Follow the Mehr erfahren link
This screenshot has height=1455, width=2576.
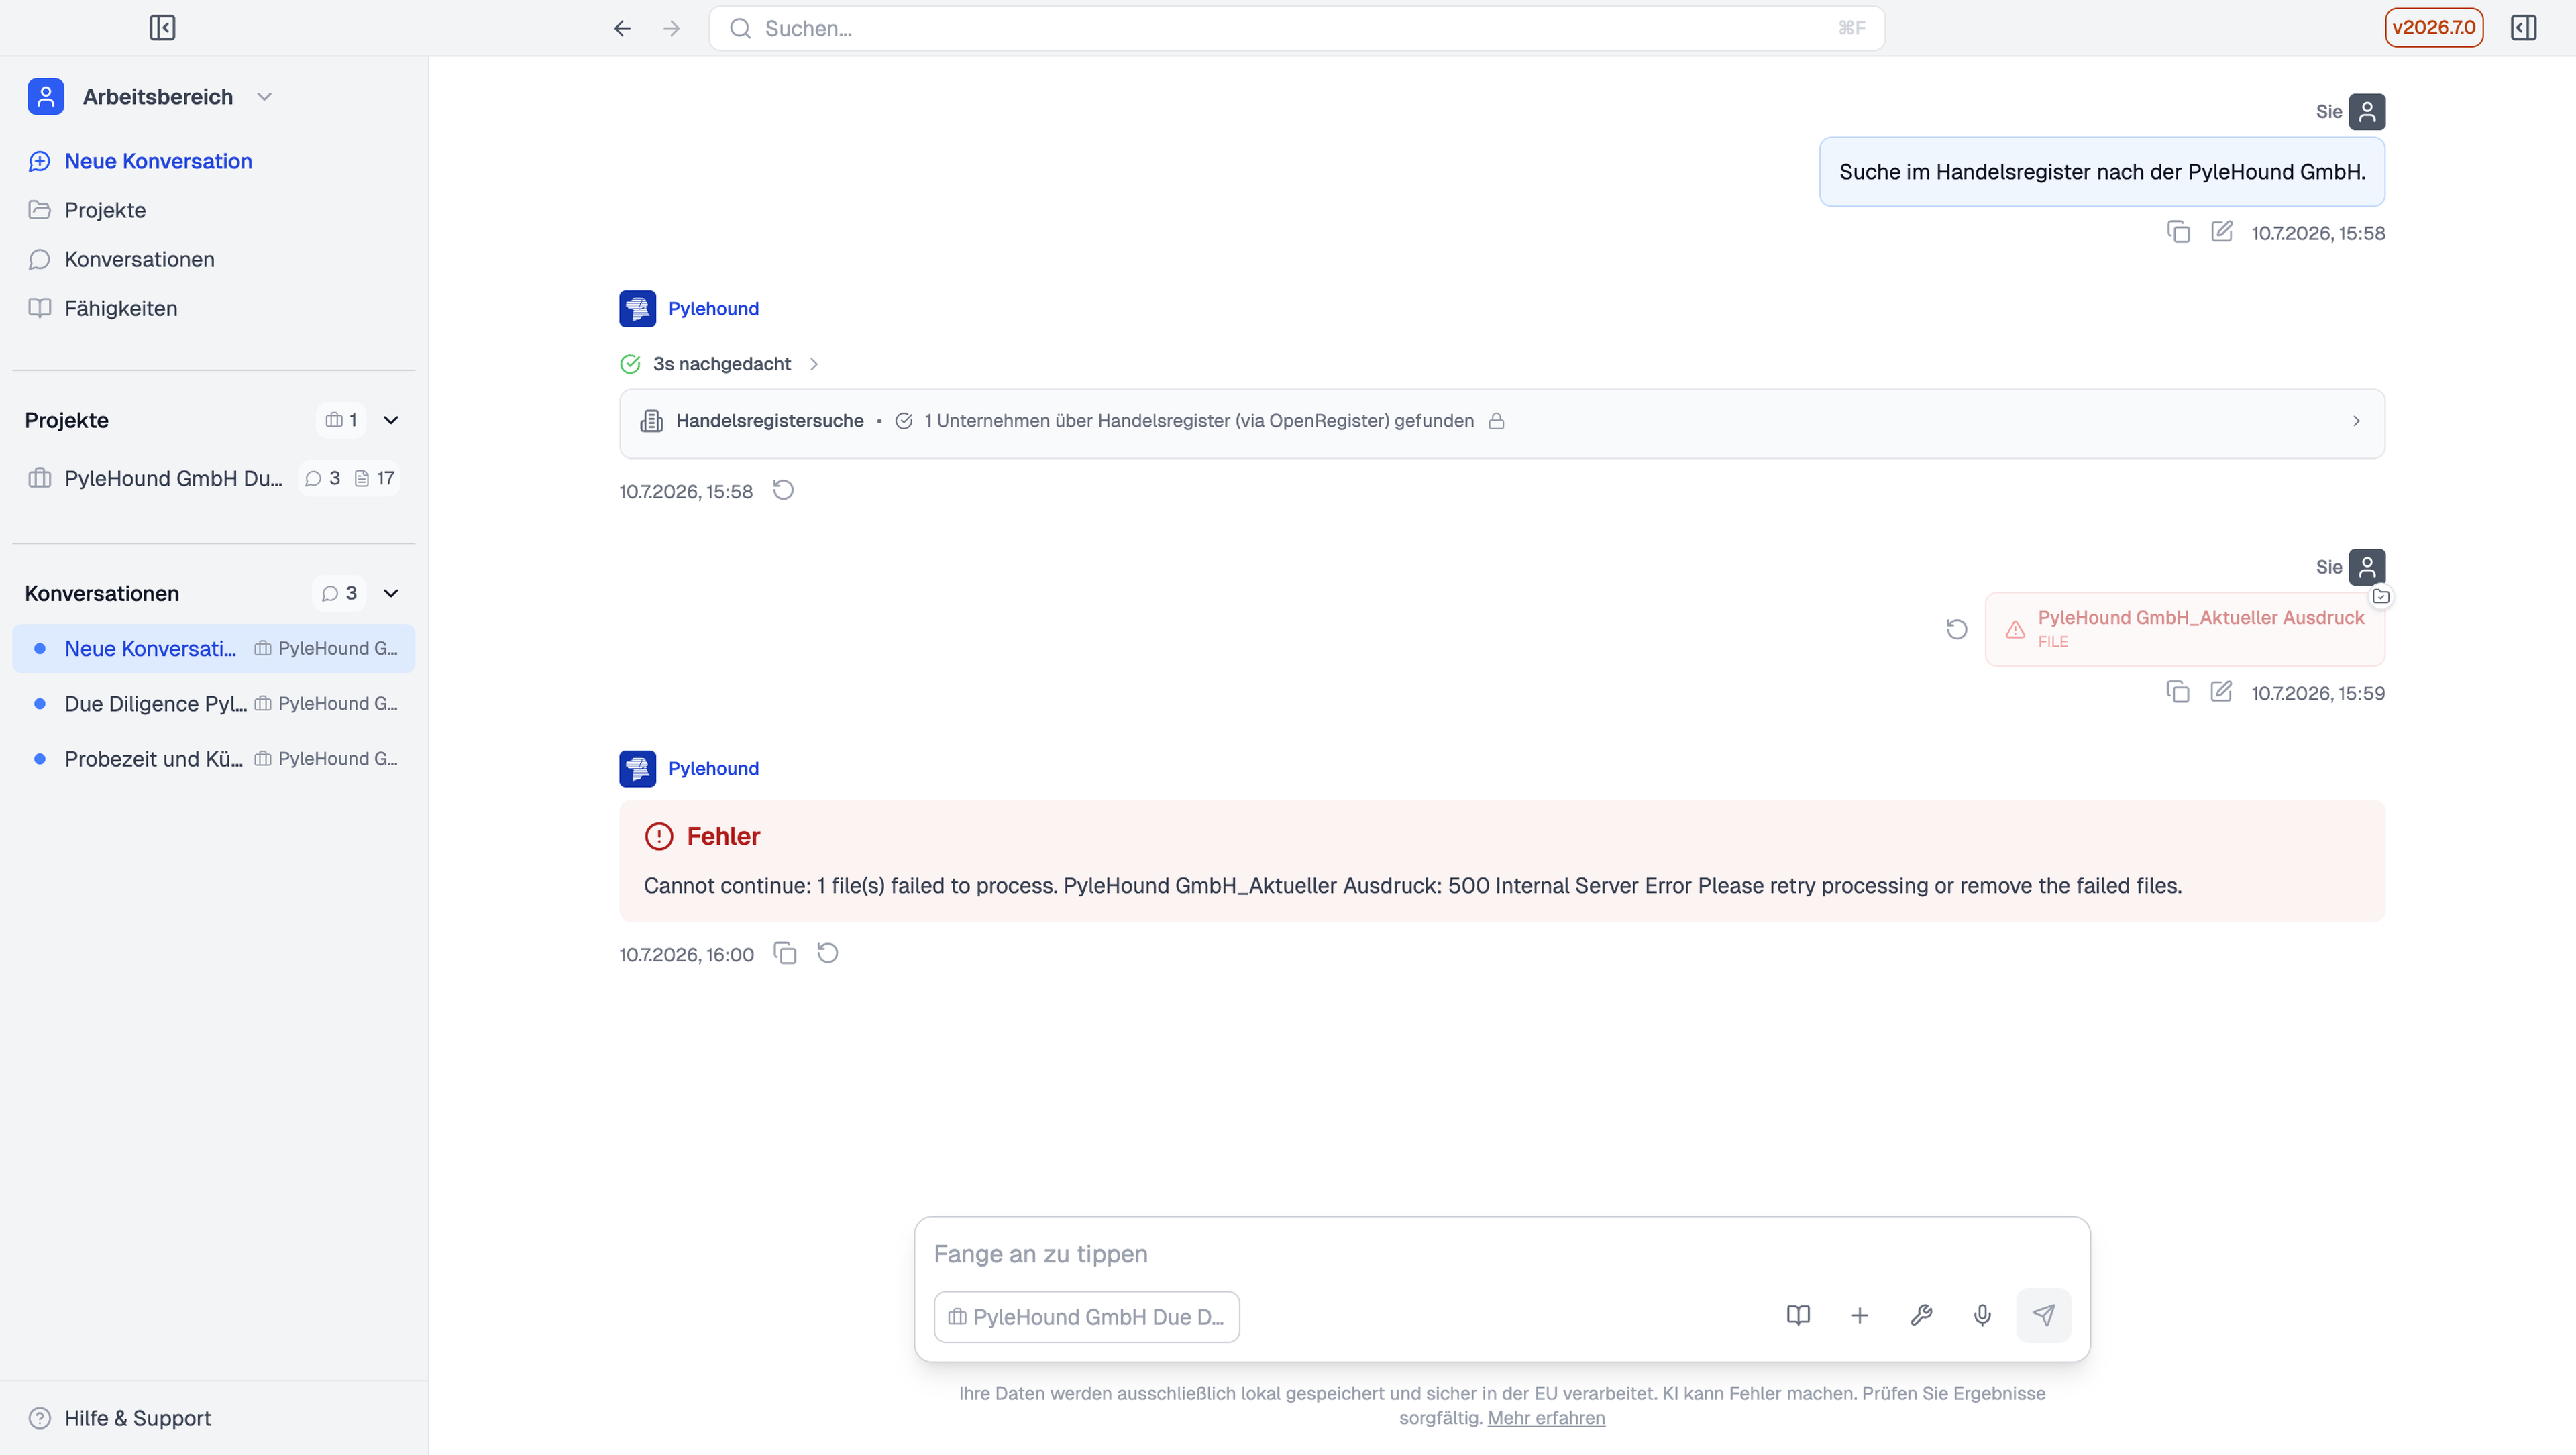tap(1546, 1418)
